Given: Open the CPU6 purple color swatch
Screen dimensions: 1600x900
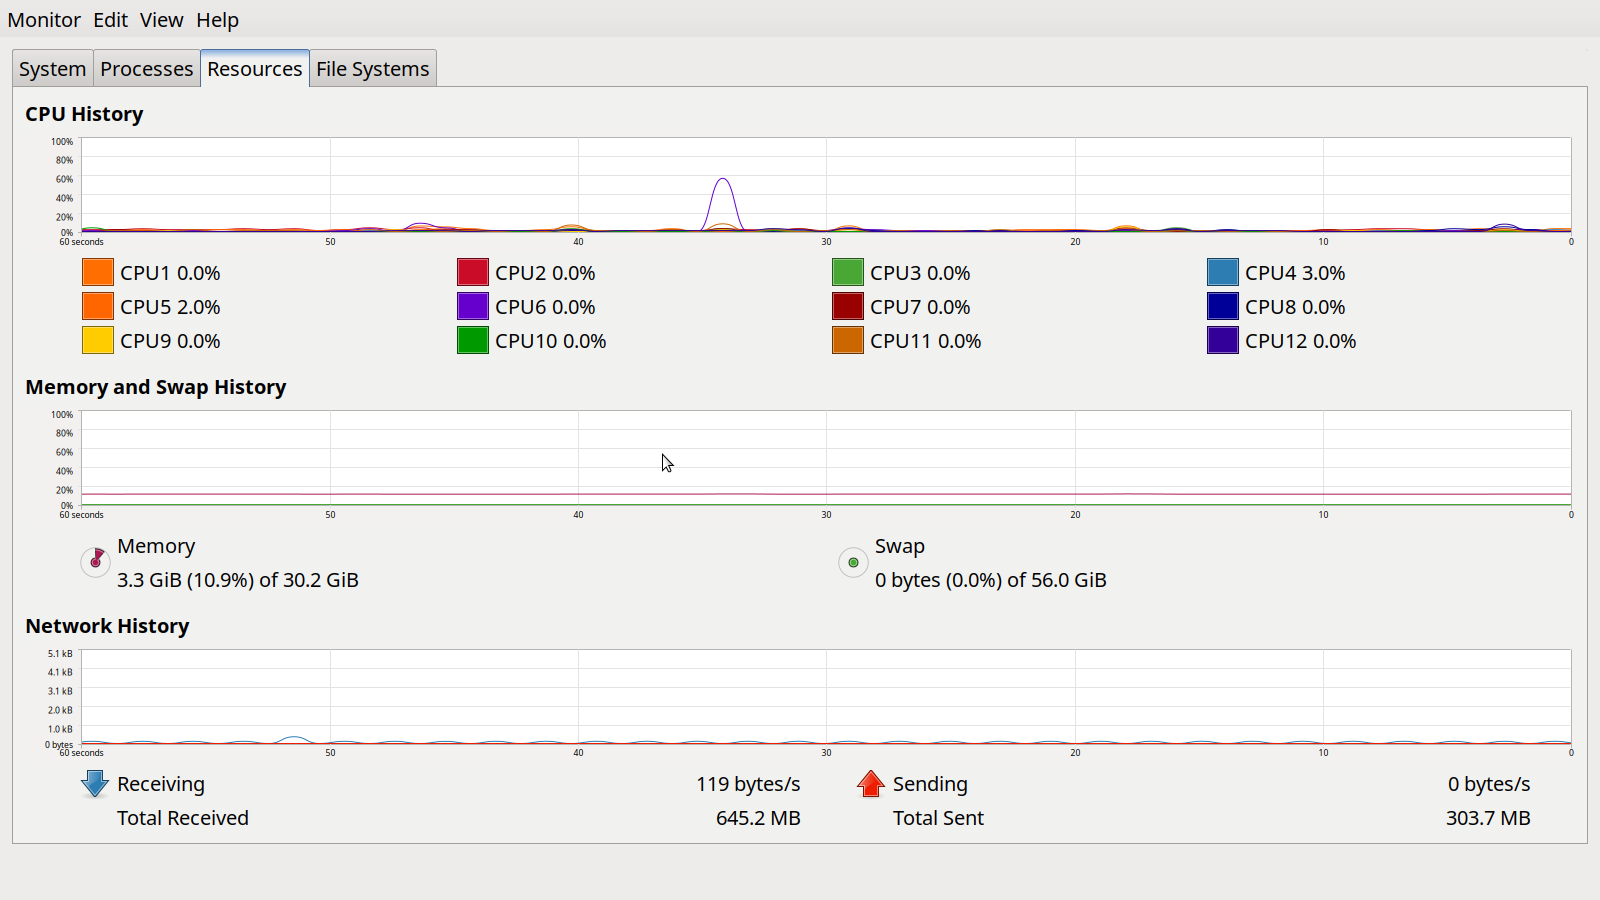Looking at the screenshot, I should 473,306.
